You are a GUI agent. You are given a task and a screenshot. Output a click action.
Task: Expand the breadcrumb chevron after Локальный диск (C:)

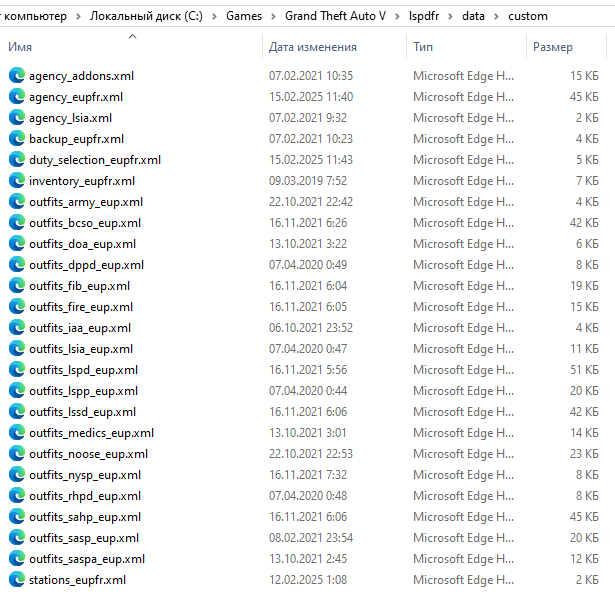point(215,16)
